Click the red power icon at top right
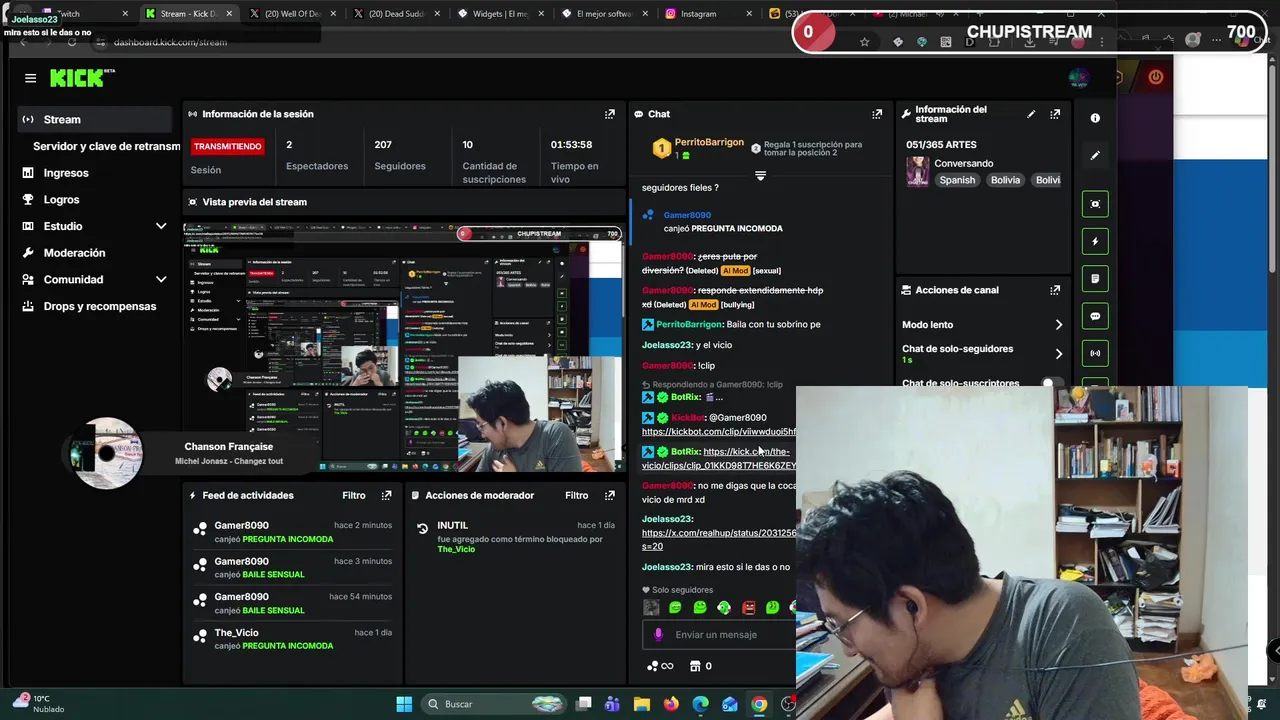The height and width of the screenshot is (720, 1280). (1156, 77)
